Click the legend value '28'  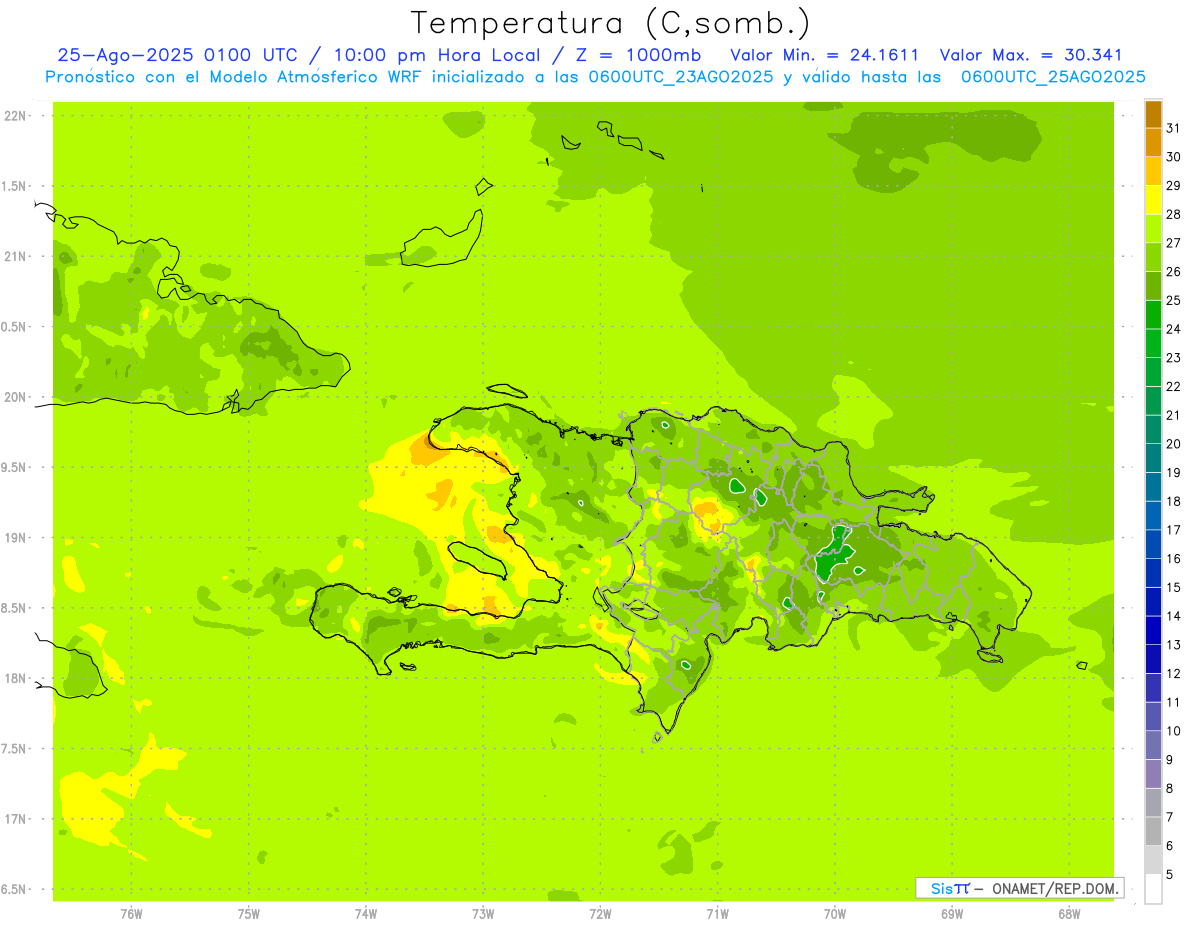pos(1174,214)
